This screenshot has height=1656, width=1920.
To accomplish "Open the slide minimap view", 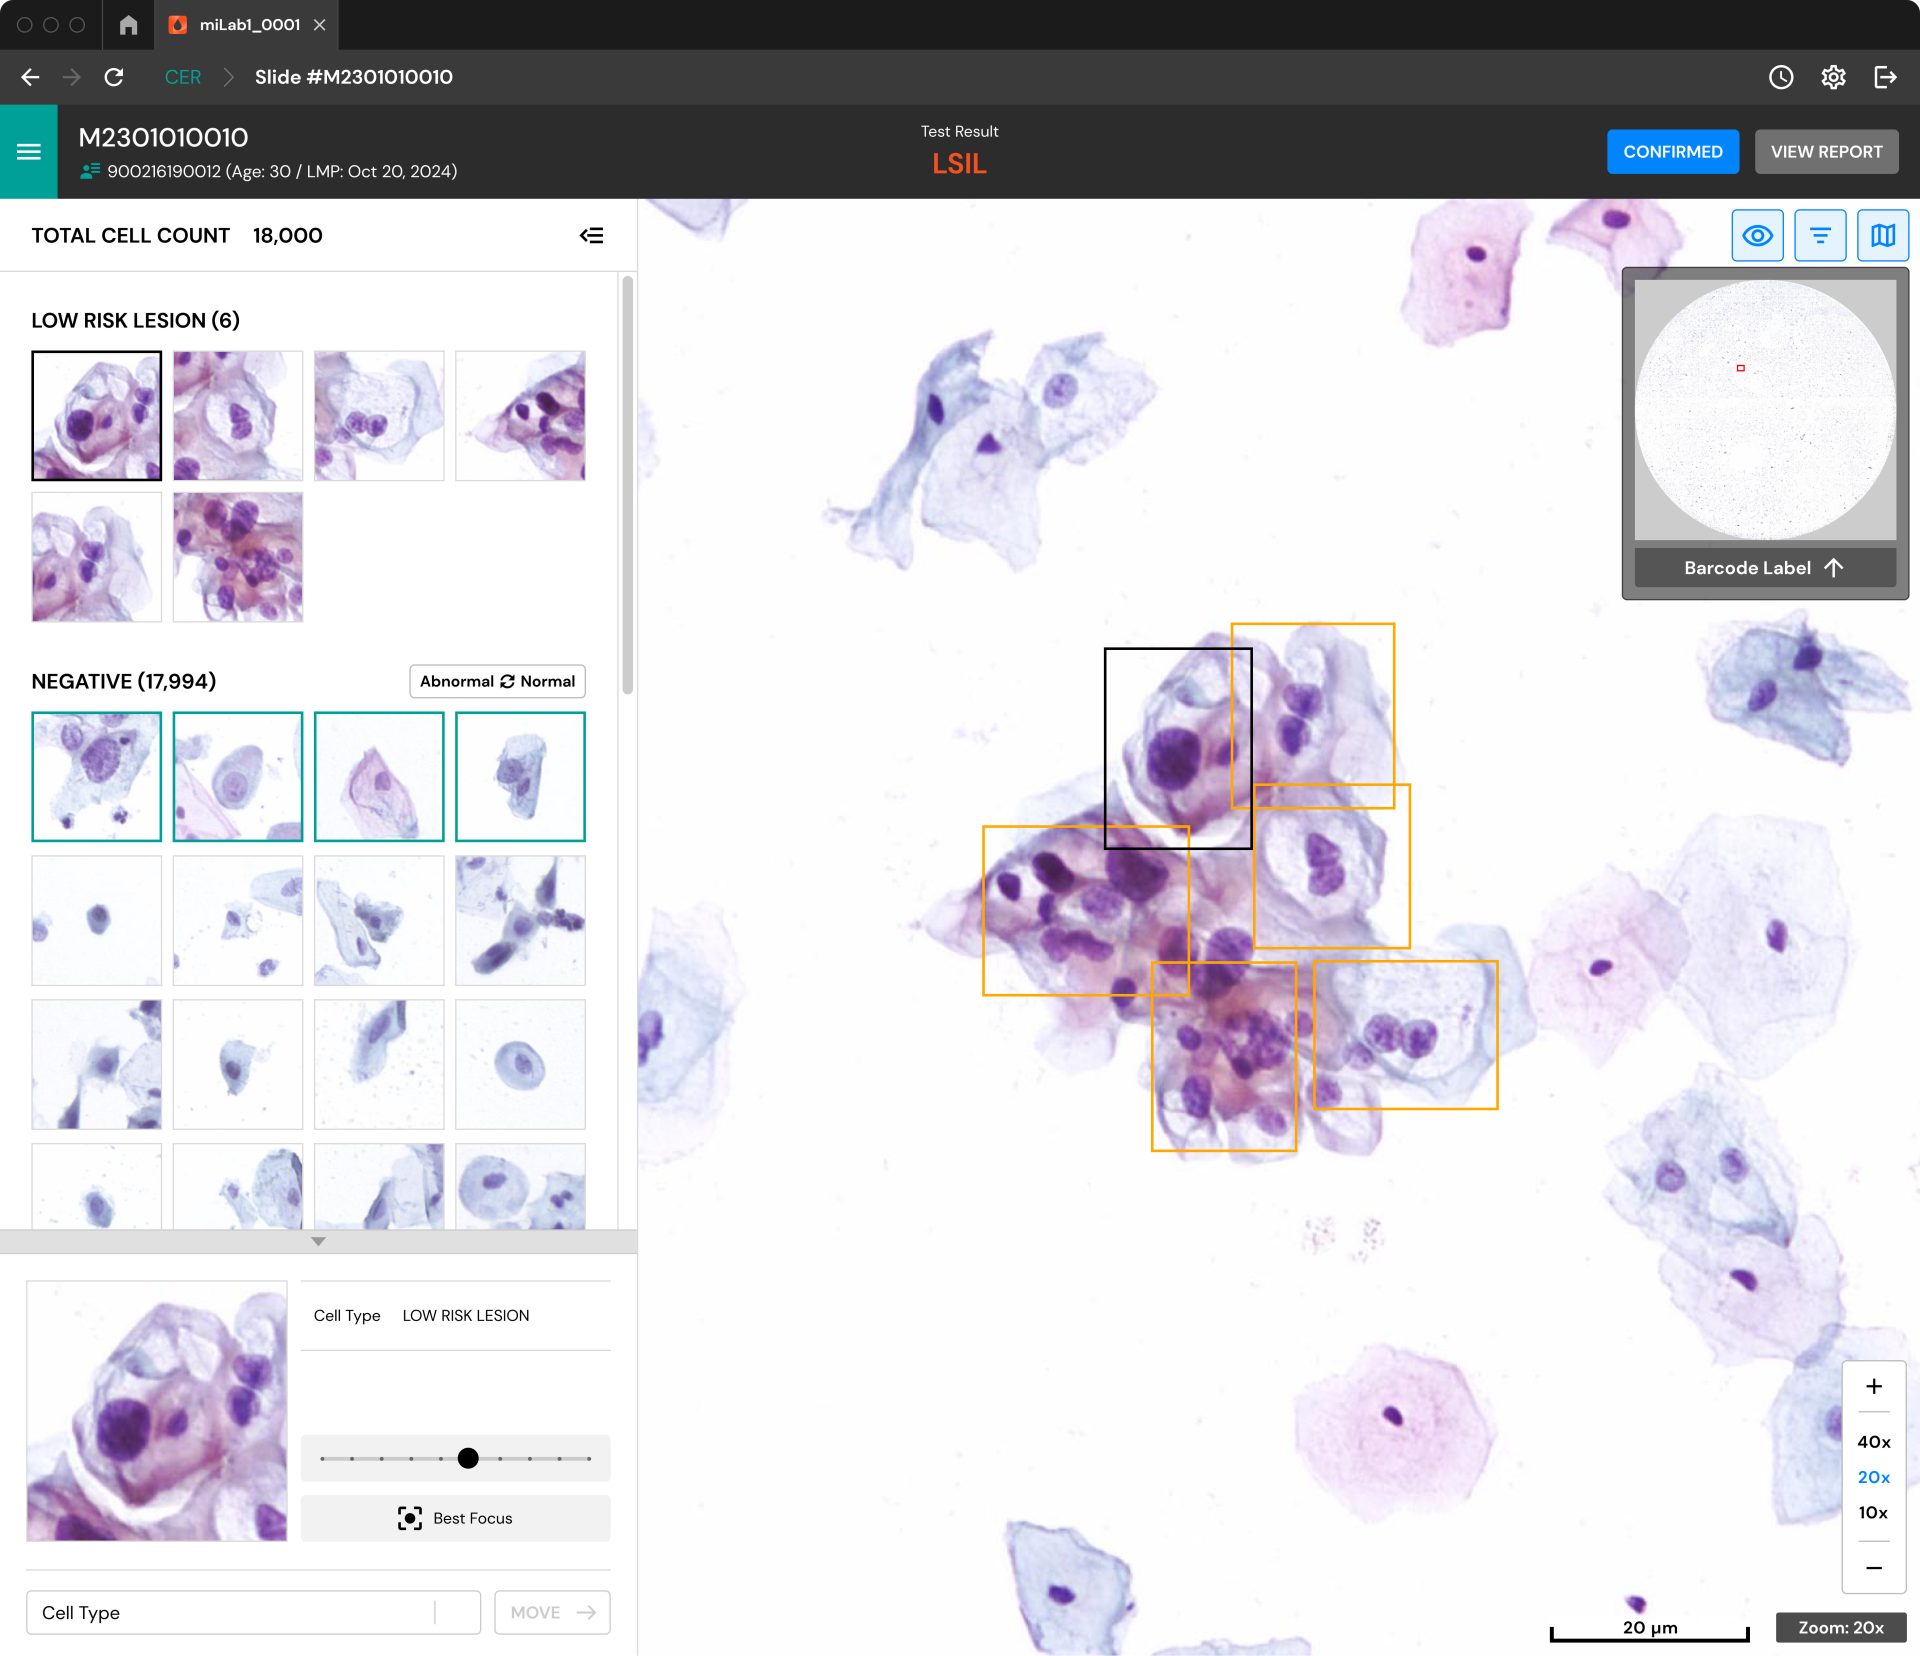I will pyautogui.click(x=1883, y=235).
